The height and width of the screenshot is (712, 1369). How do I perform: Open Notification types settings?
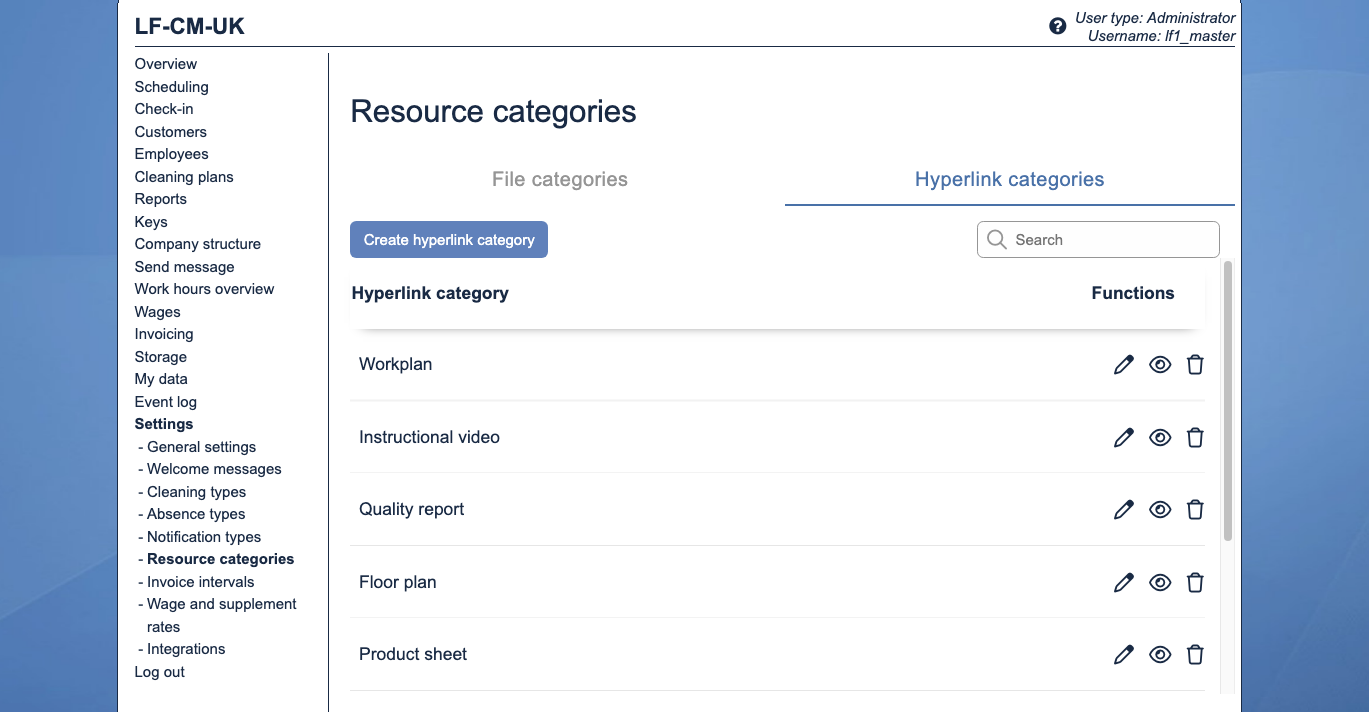[204, 537]
